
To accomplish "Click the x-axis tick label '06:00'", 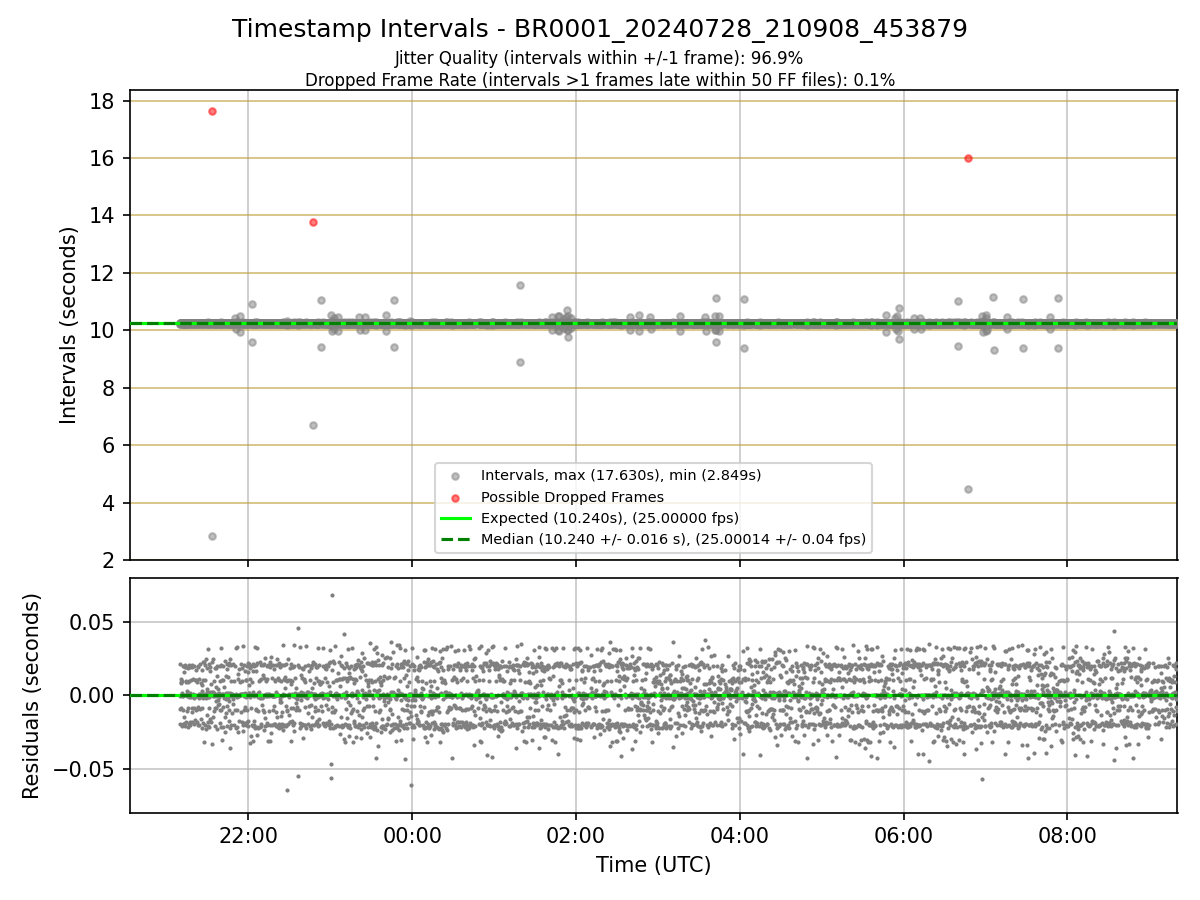I will 904,835.
